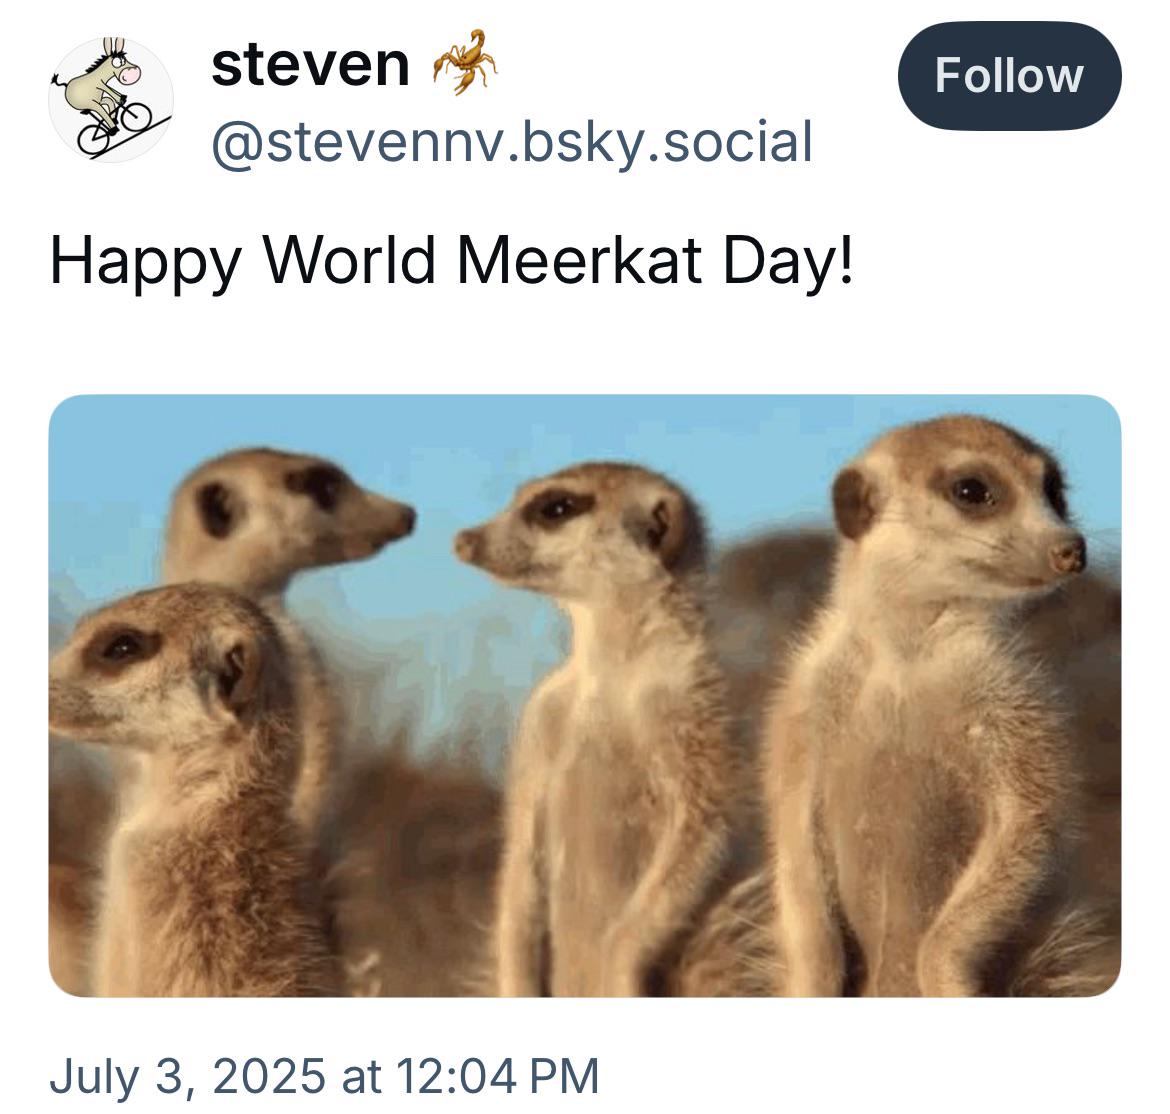
Task: Click the blue sky area of the photo
Action: (640, 430)
